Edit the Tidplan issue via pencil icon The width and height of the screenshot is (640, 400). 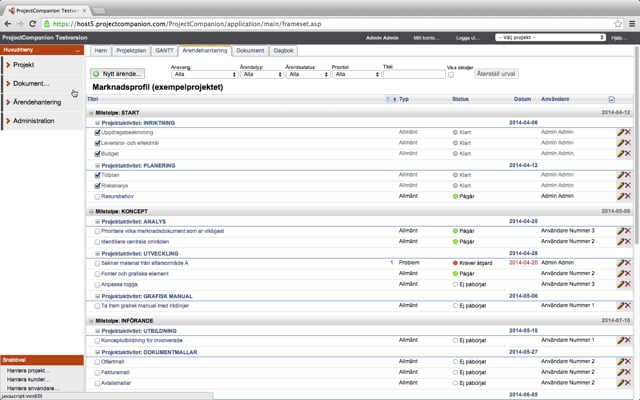tap(620, 175)
